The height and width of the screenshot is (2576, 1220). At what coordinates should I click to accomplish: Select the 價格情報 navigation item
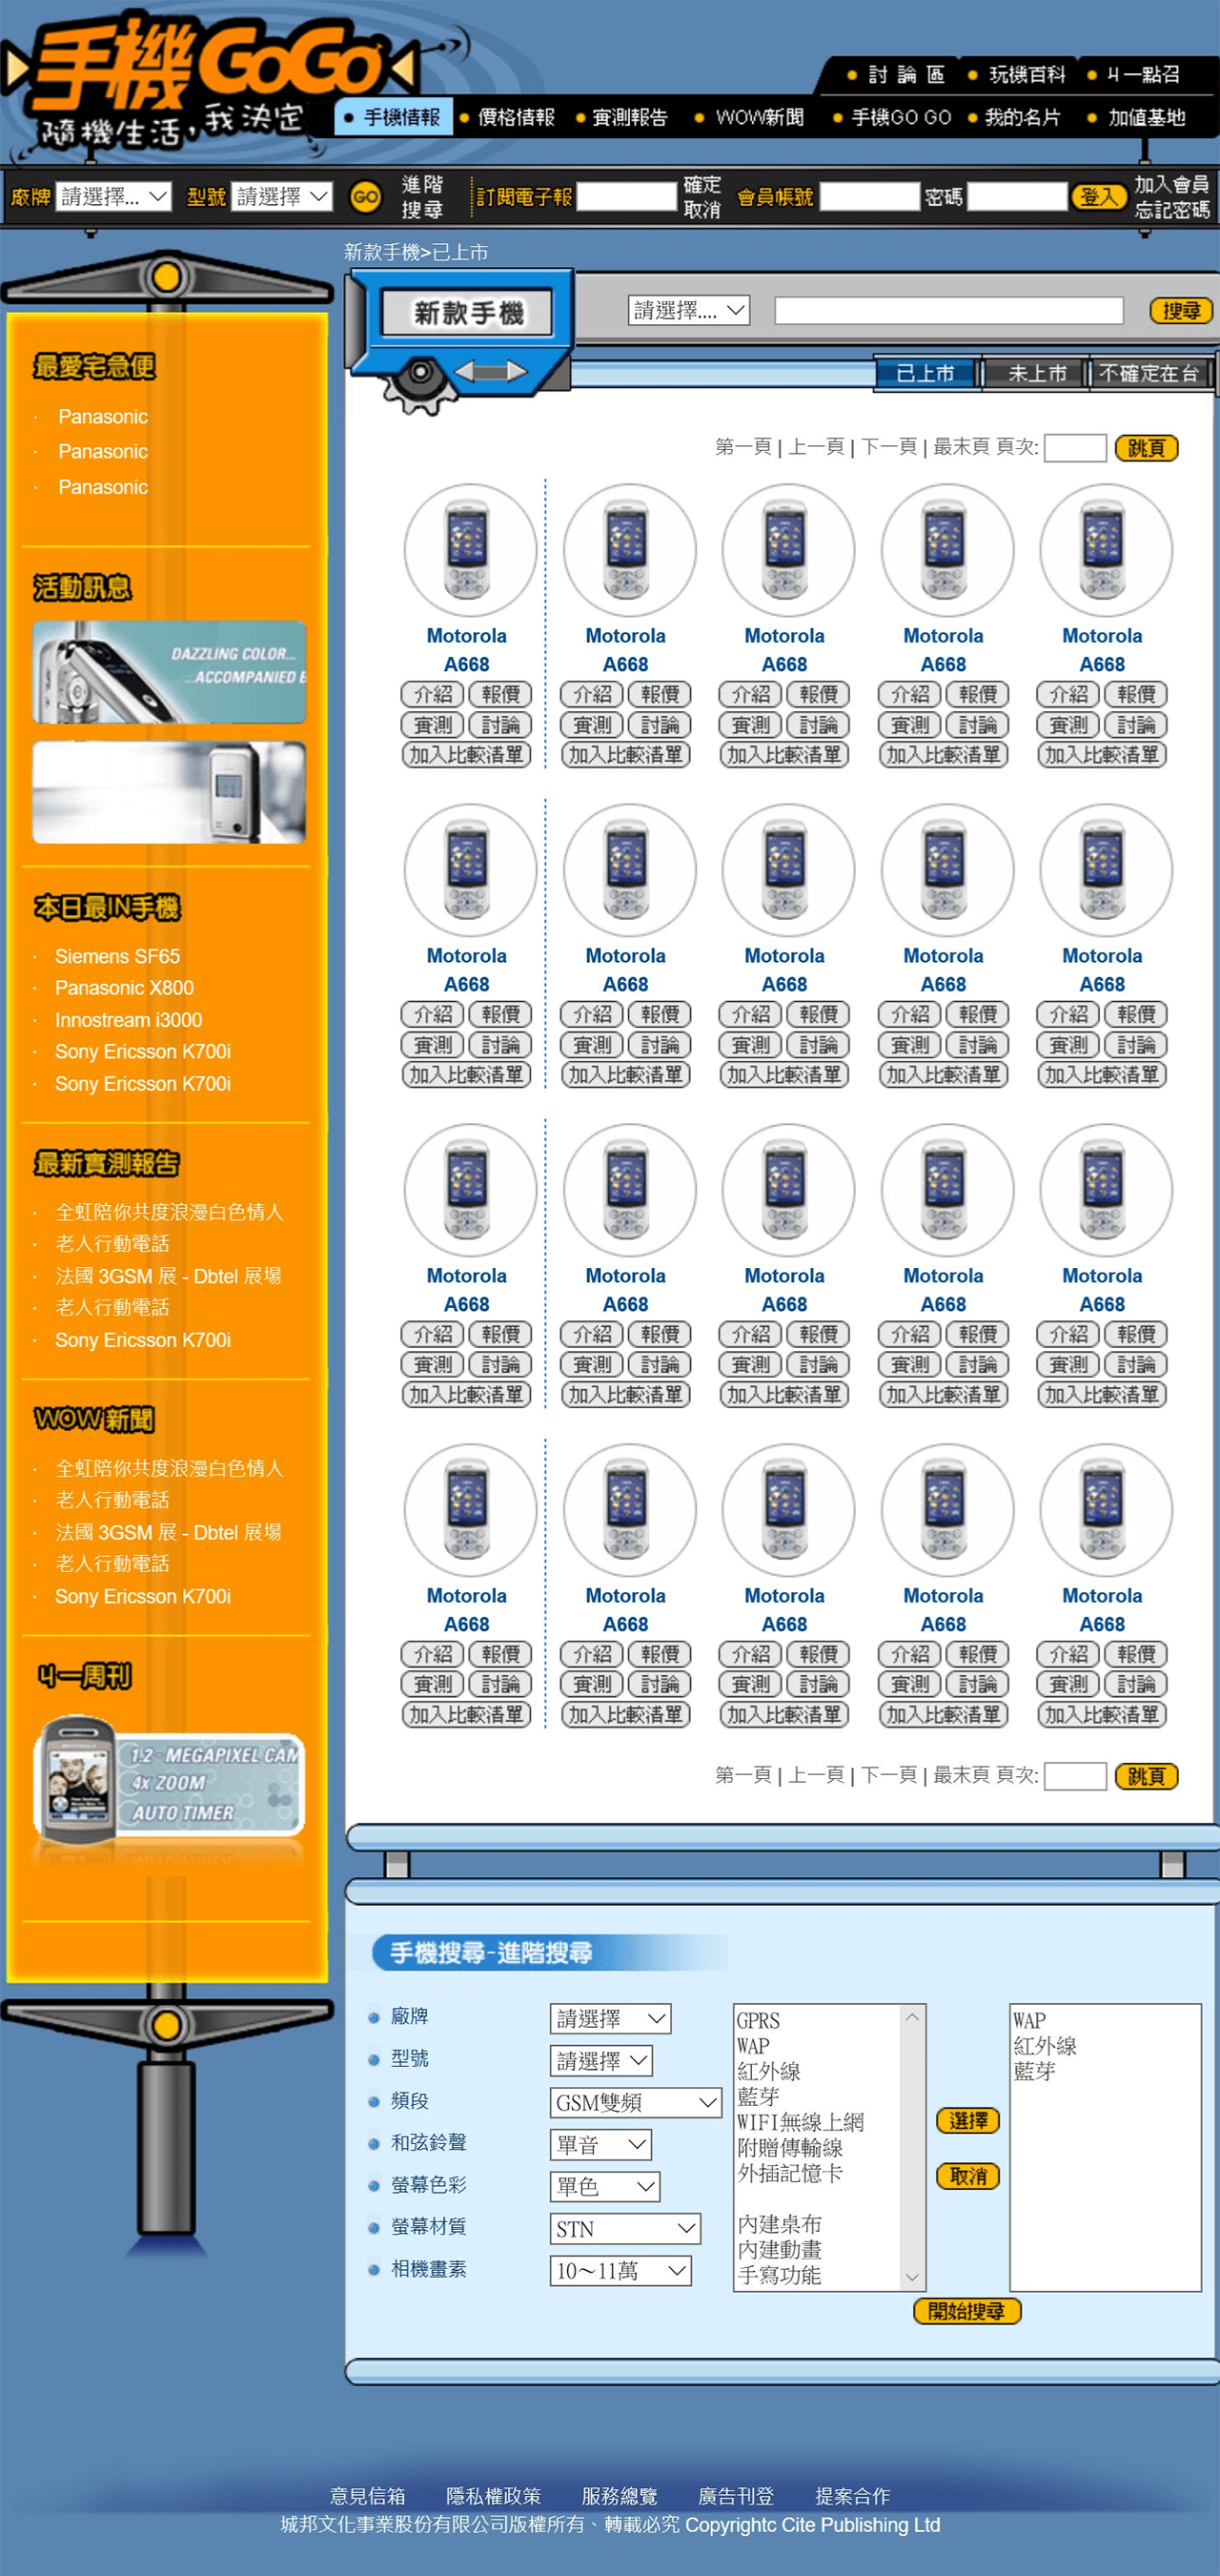(507, 117)
